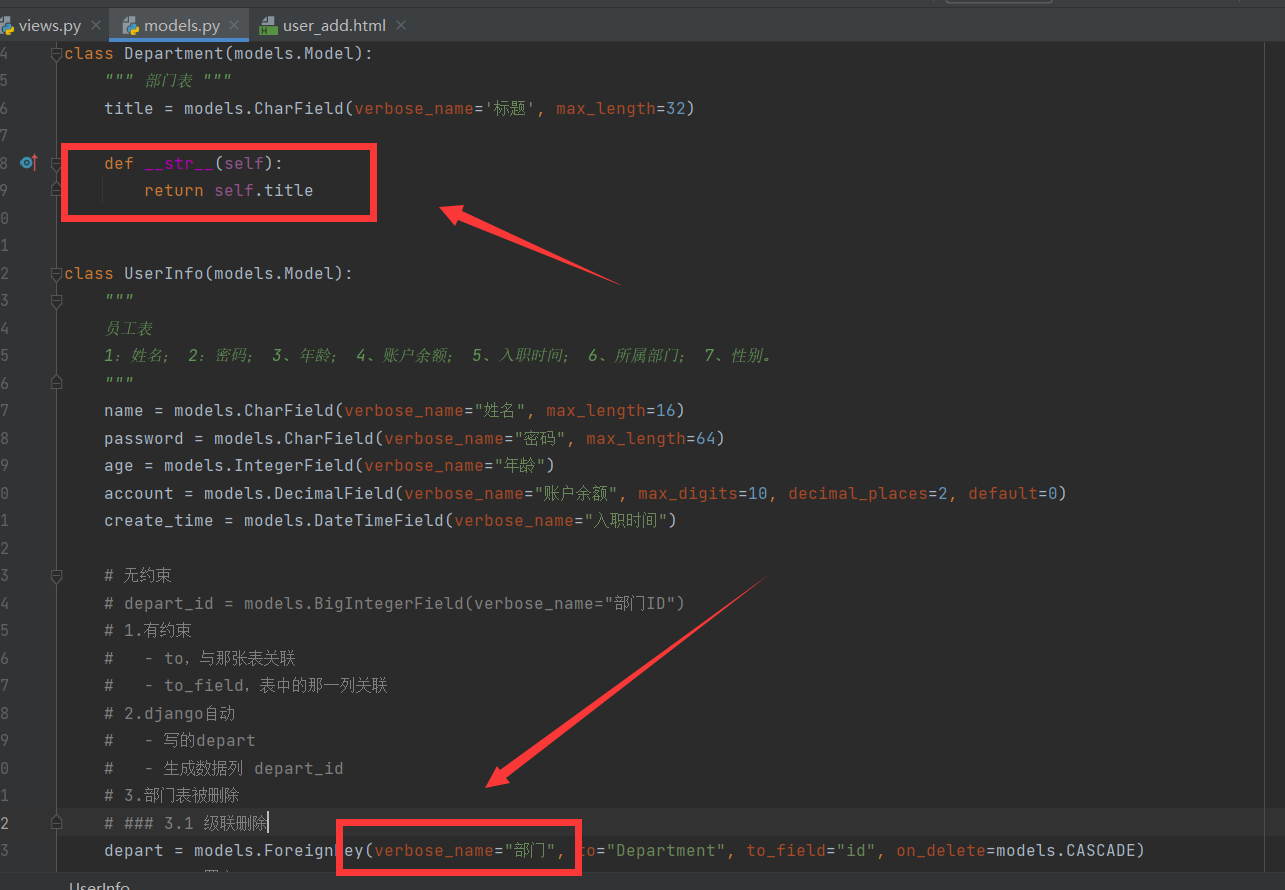
Task: Click max_length=32 in the title field
Action: (x=621, y=108)
